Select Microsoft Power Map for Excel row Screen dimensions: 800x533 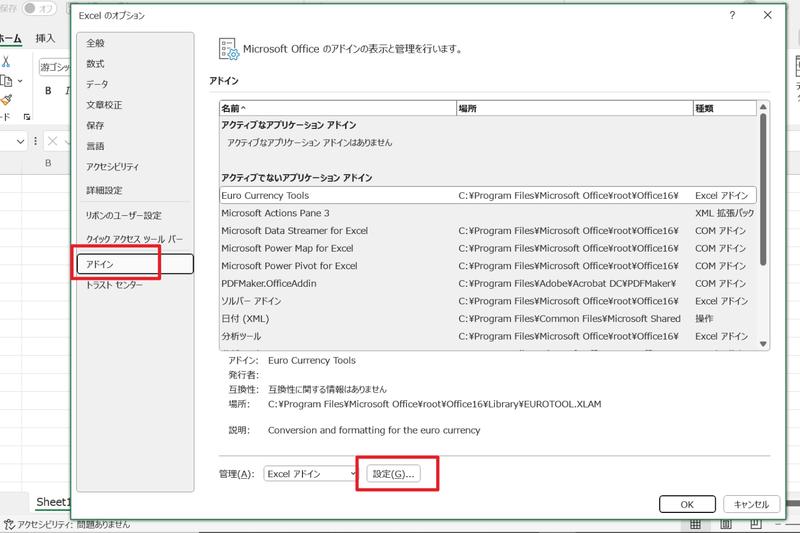pyautogui.click(x=488, y=248)
